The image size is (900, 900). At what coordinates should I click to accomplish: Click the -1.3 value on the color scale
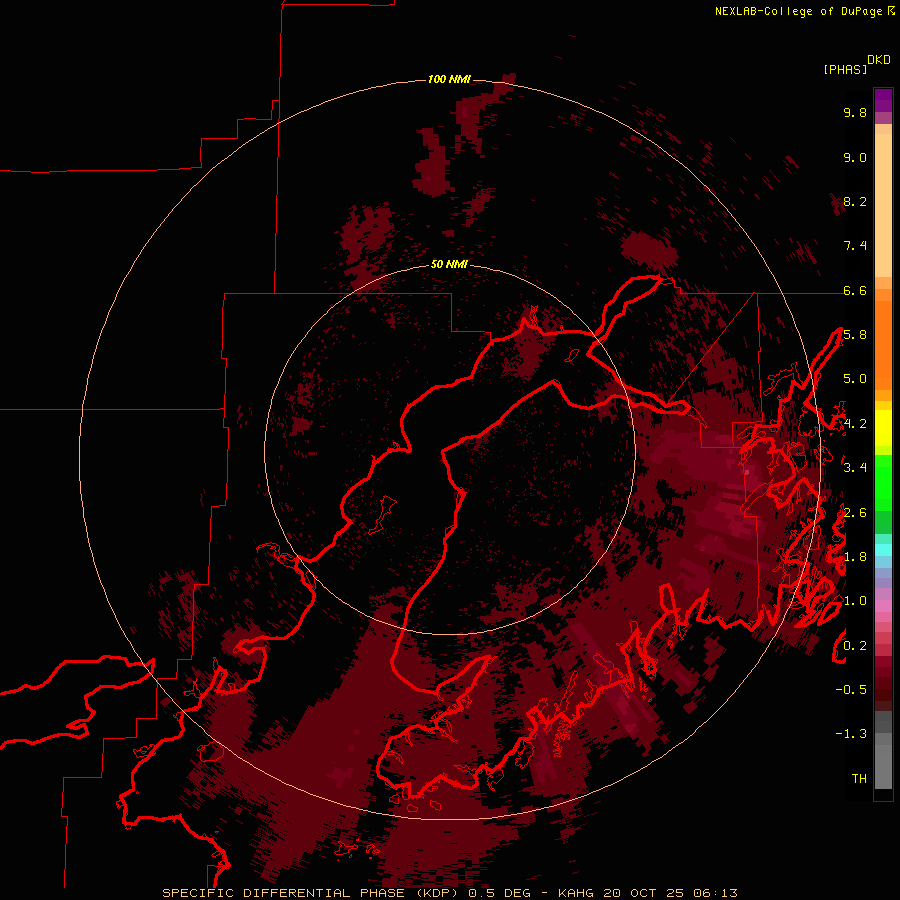pos(851,734)
